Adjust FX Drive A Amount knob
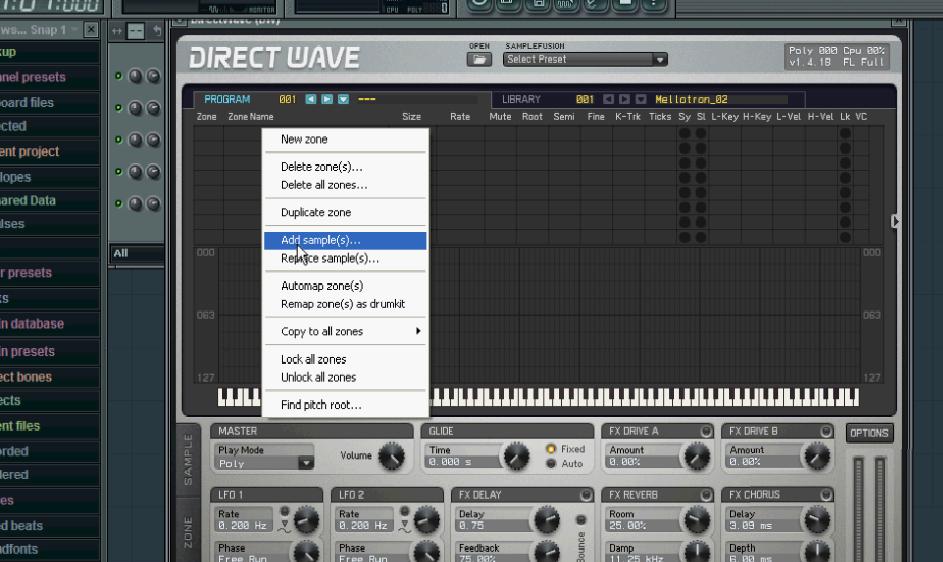 (697, 457)
